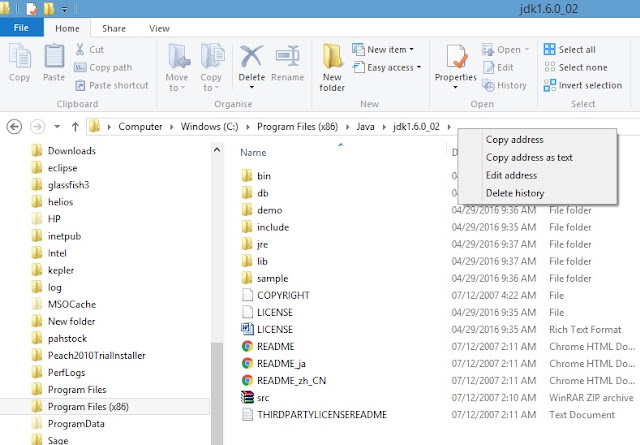Image resolution: width=640 pixels, height=445 pixels.
Task: Click Edit in the Open group
Action: point(498,67)
